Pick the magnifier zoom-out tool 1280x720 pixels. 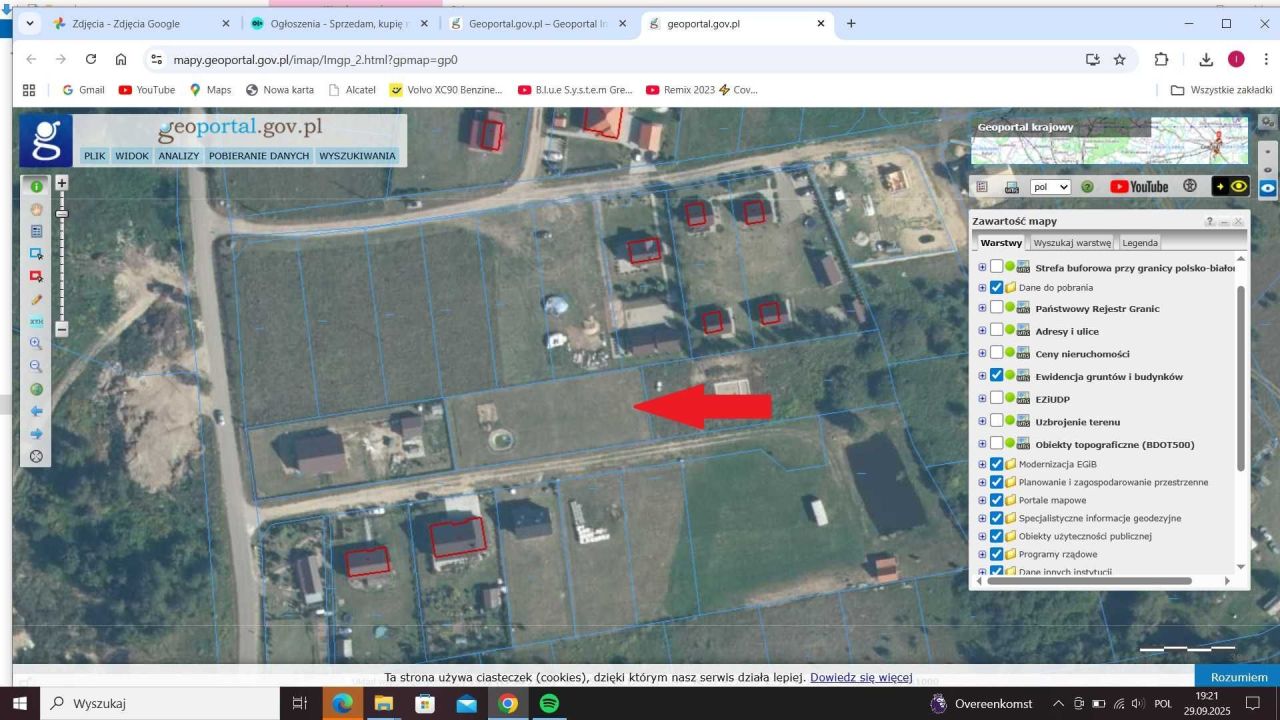click(37, 366)
